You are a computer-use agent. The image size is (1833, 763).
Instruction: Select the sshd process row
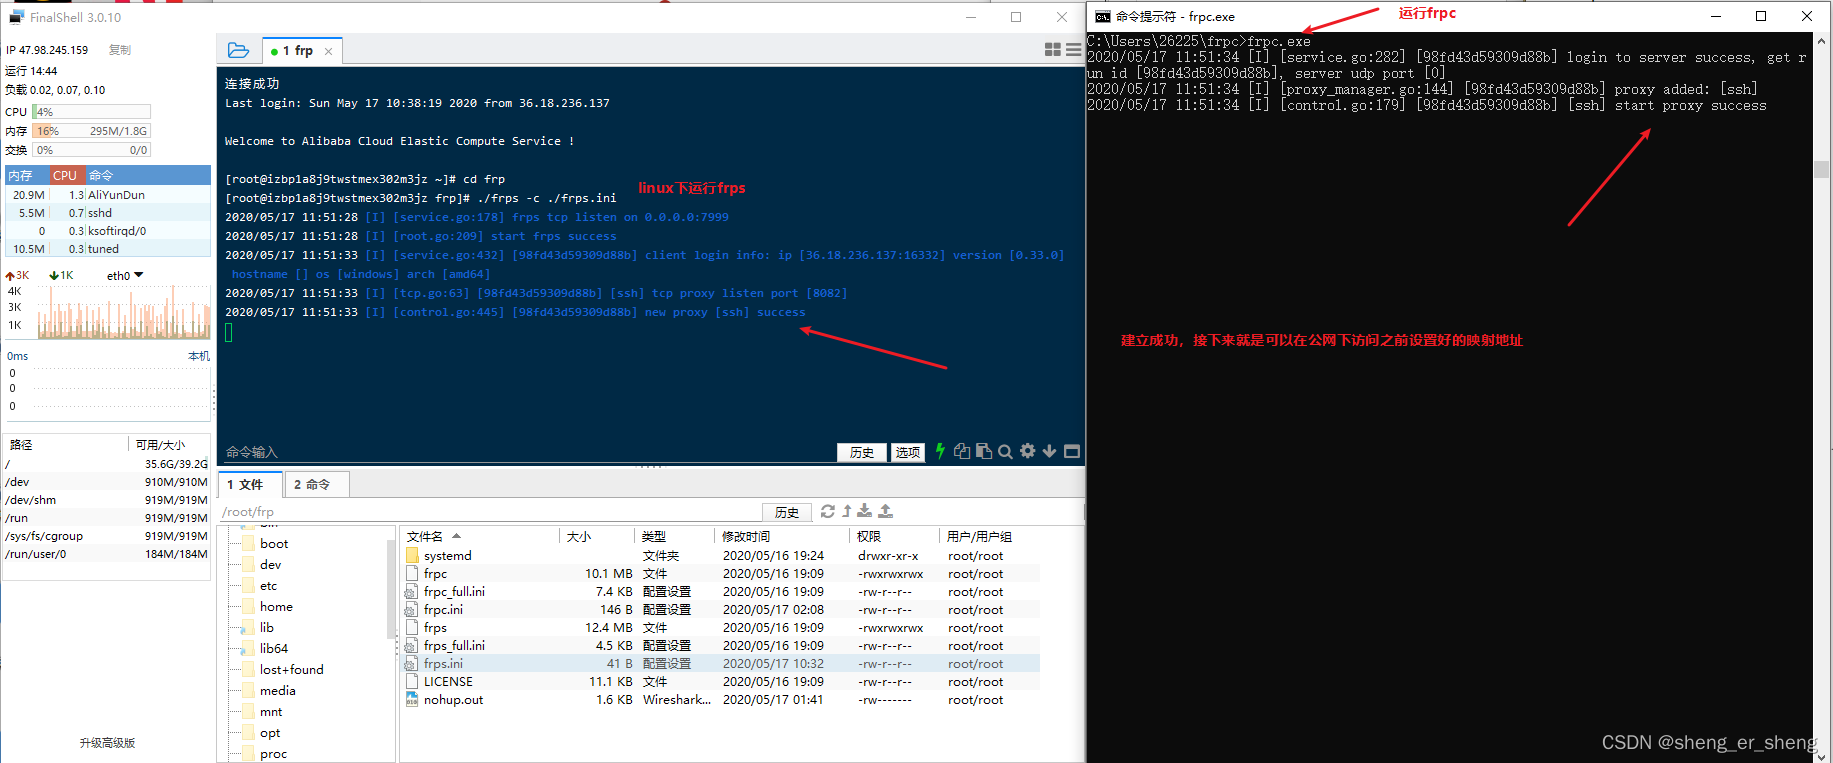point(108,213)
